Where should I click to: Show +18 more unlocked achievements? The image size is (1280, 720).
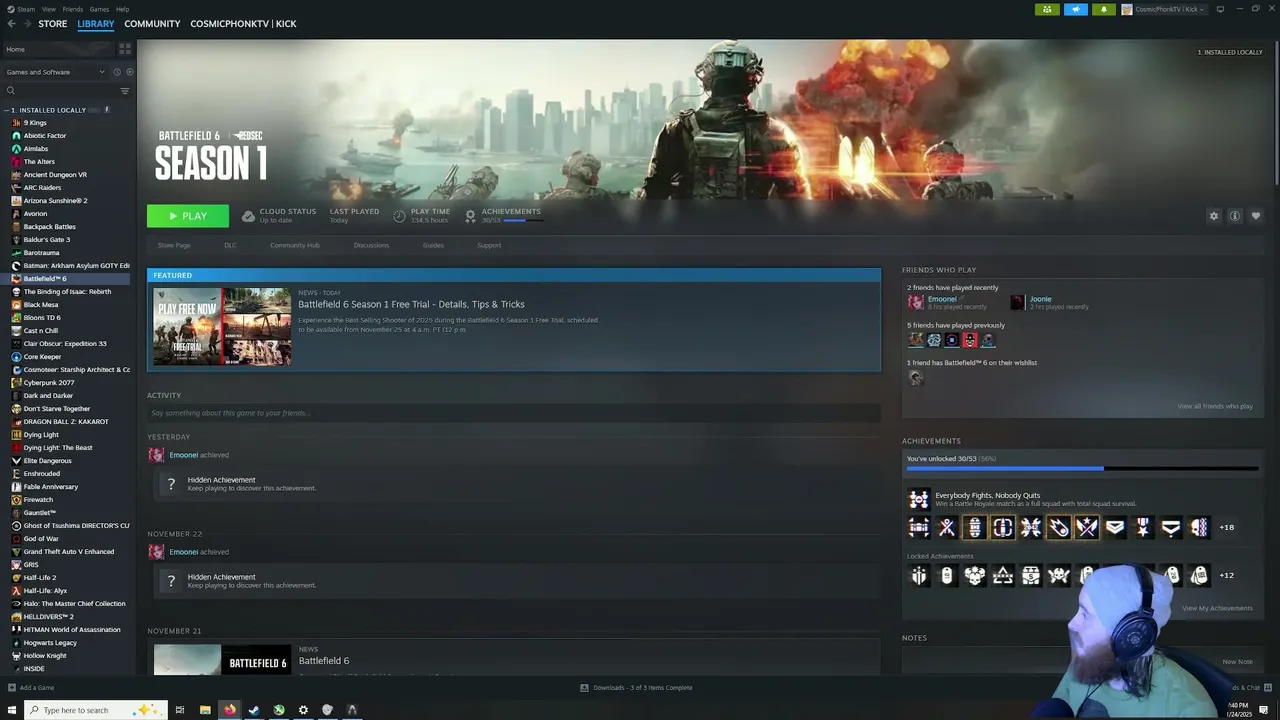tap(1227, 527)
